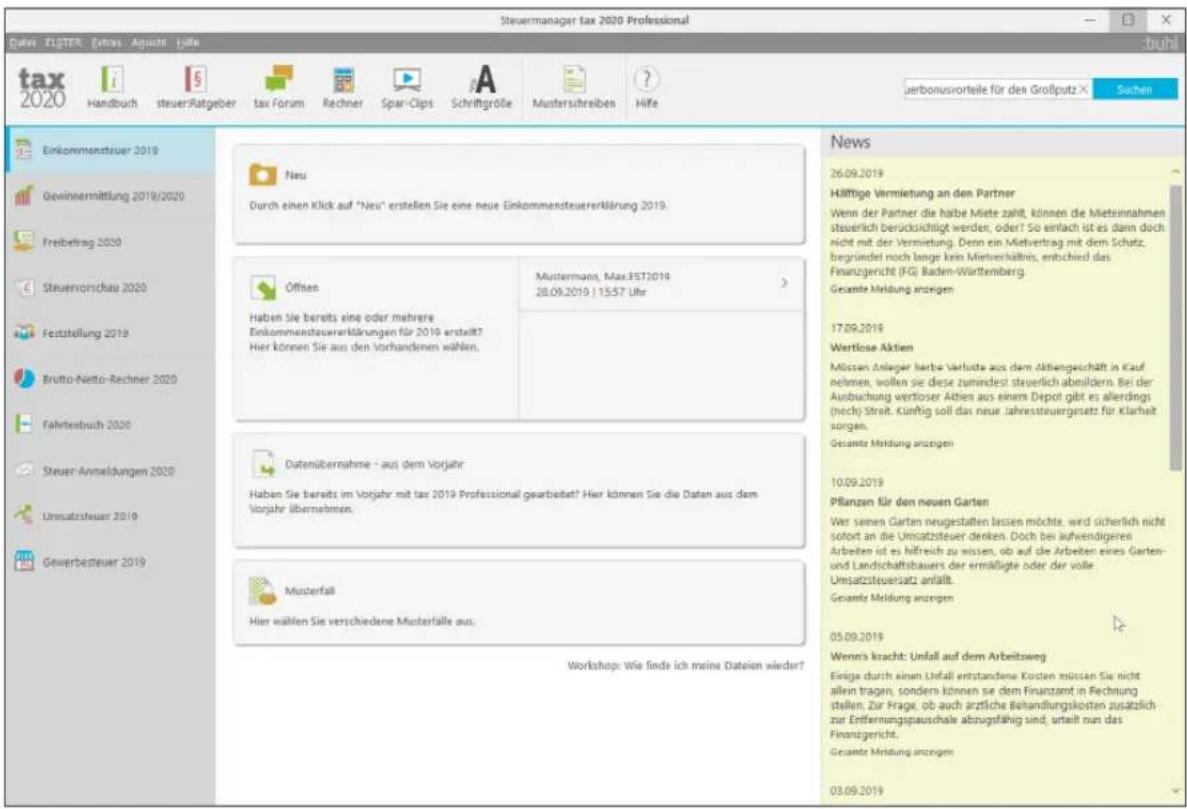Open Gewinnermittlung 2019/2020 module
Image resolution: width=1187 pixels, height=809 pixels.
click(111, 196)
